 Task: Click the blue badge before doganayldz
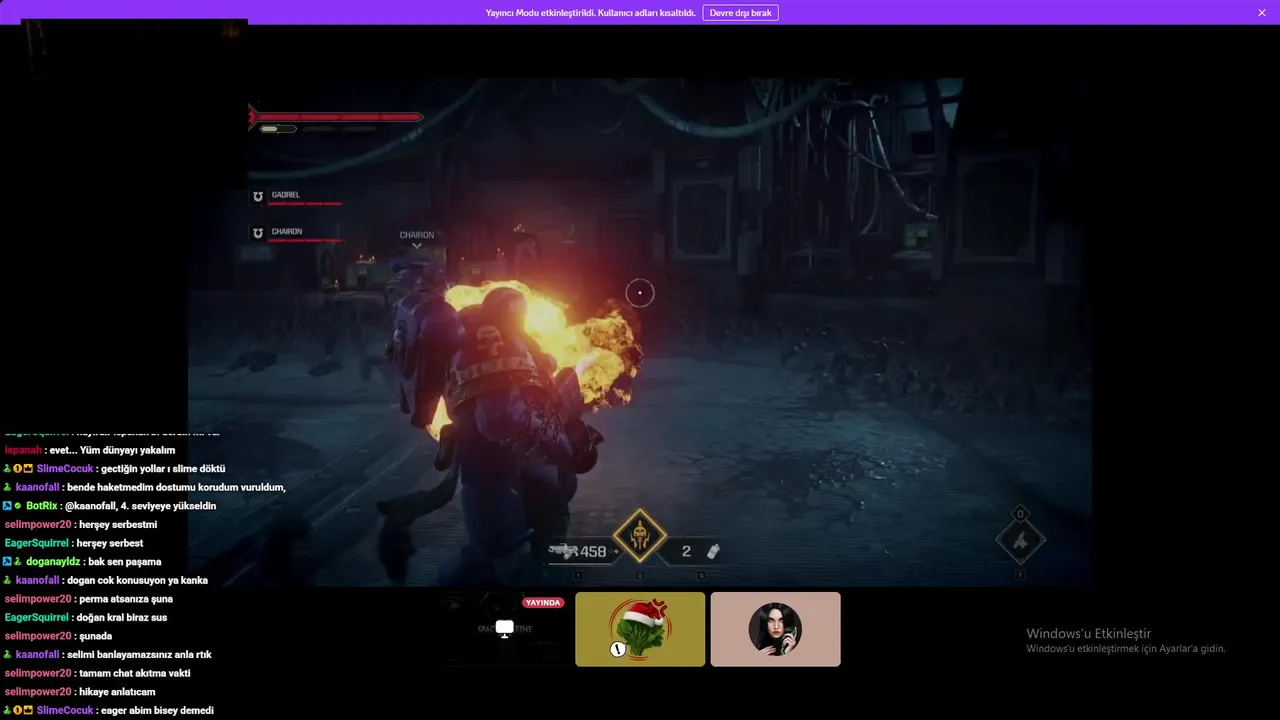pos(7,562)
